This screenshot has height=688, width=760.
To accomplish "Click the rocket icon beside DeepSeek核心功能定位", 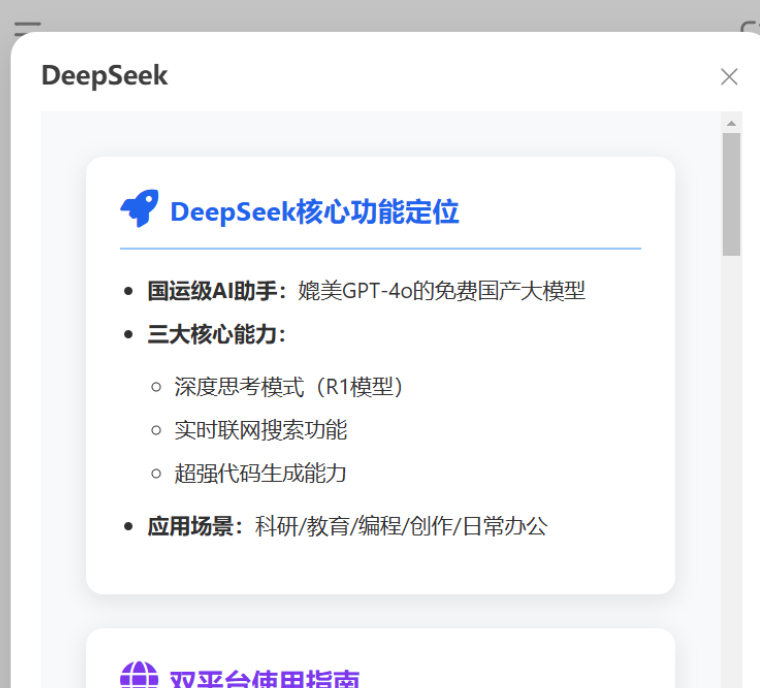I will 140,208.
